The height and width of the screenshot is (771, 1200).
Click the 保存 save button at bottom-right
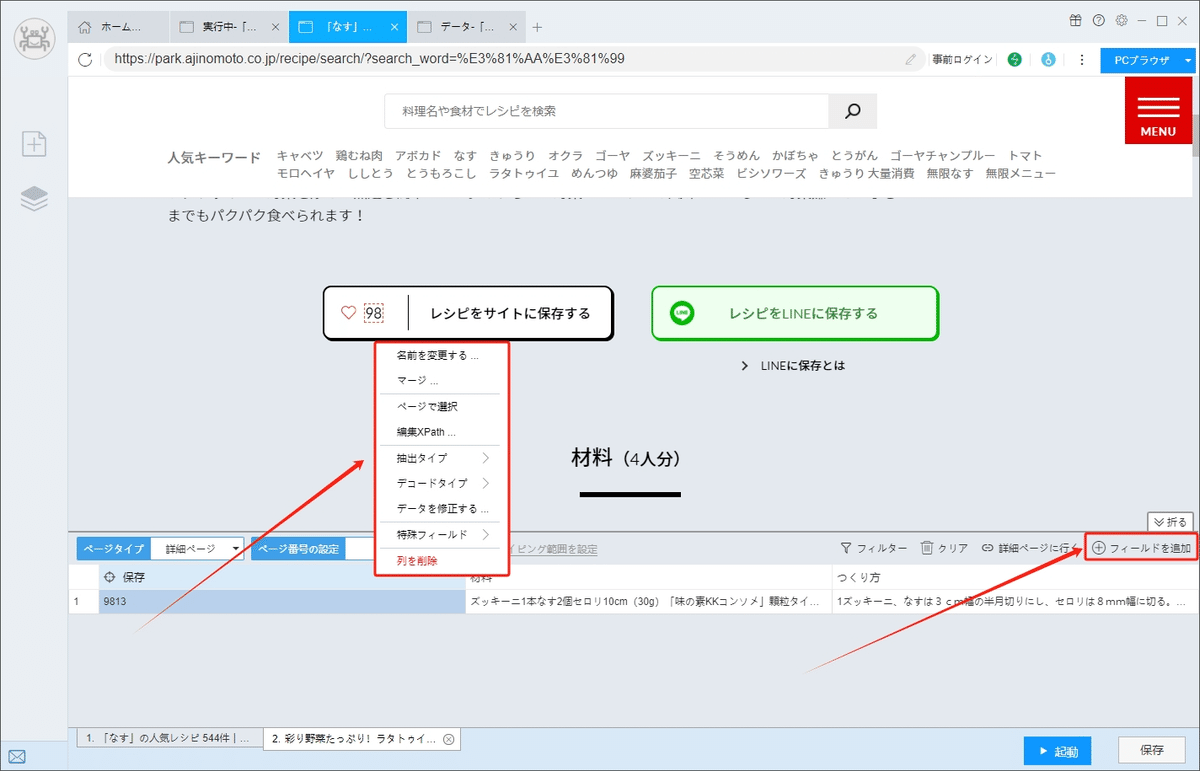pyautogui.click(x=1152, y=751)
